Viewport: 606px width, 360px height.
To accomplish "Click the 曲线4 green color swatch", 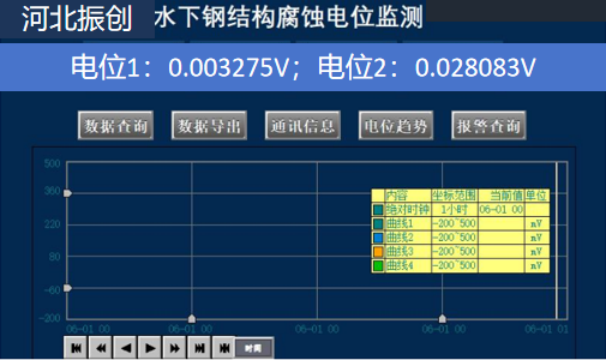I will pyautogui.click(x=378, y=266).
